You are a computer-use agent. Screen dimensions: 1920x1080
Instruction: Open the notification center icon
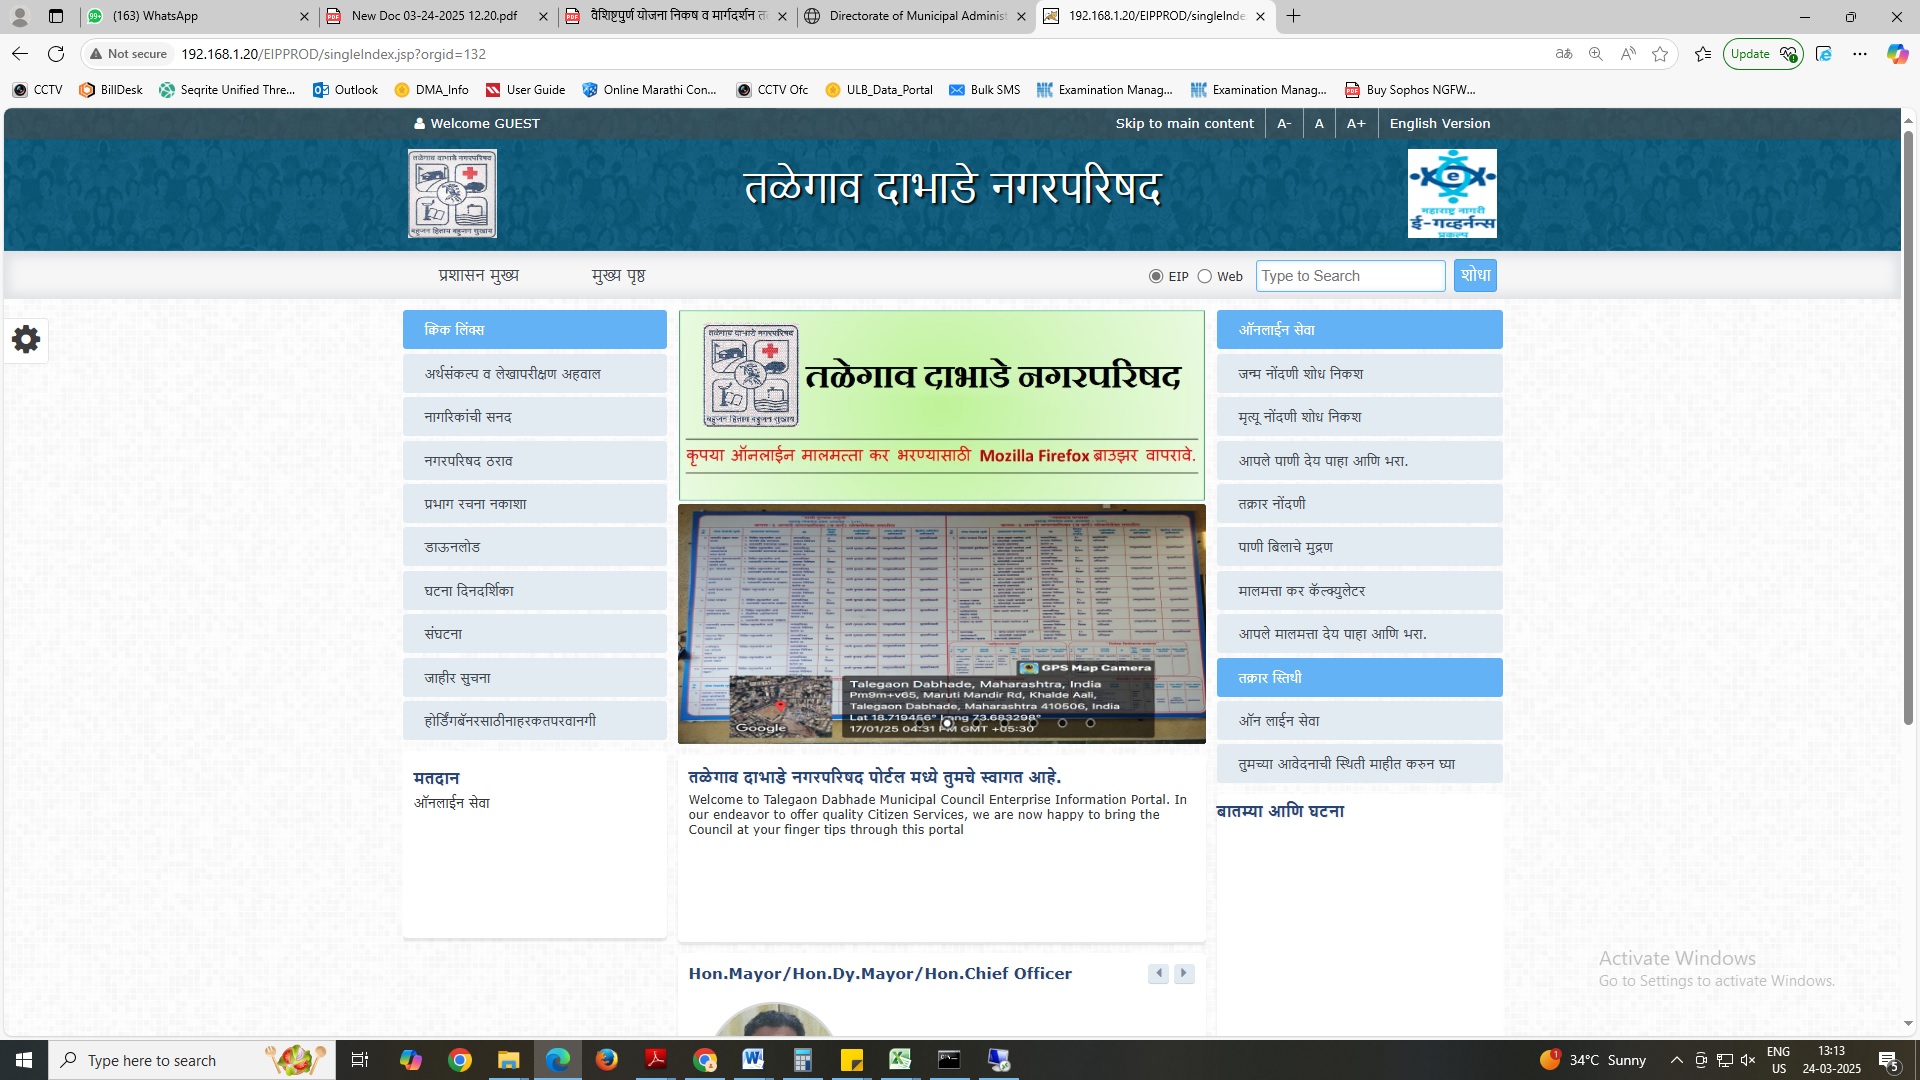pyautogui.click(x=1889, y=1061)
